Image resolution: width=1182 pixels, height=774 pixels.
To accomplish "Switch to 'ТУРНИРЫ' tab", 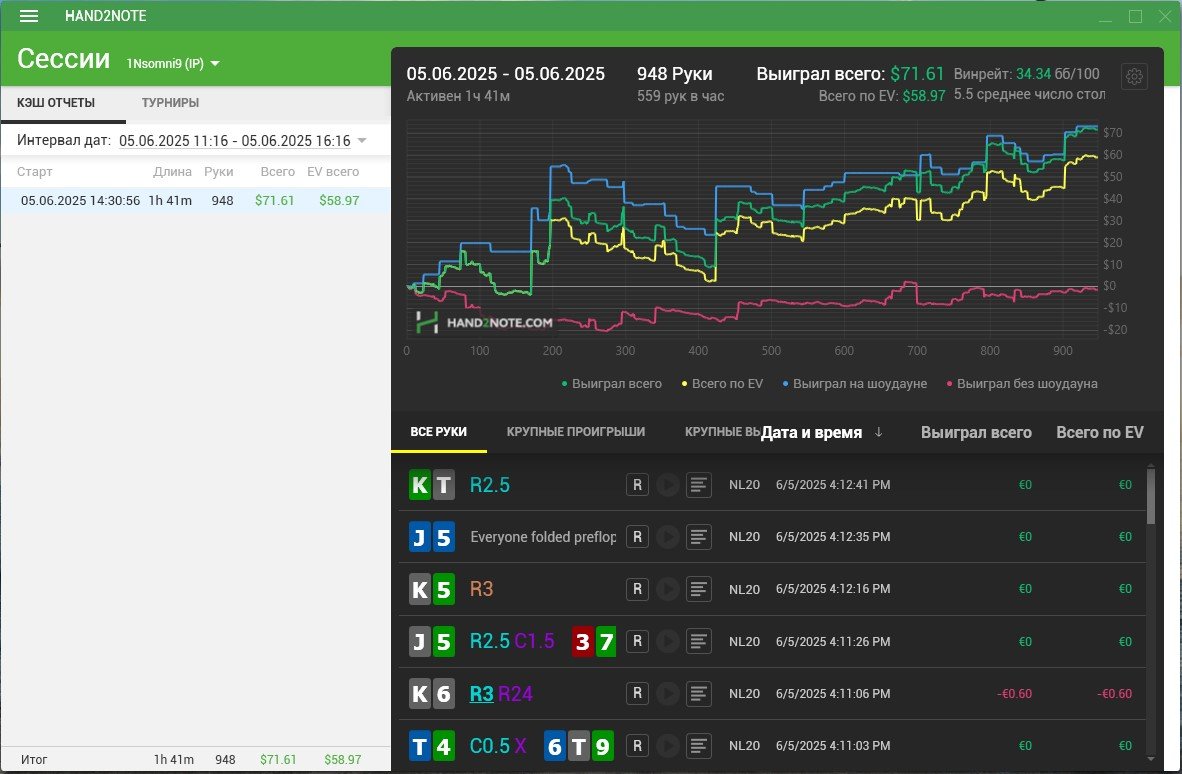I will [x=170, y=102].
